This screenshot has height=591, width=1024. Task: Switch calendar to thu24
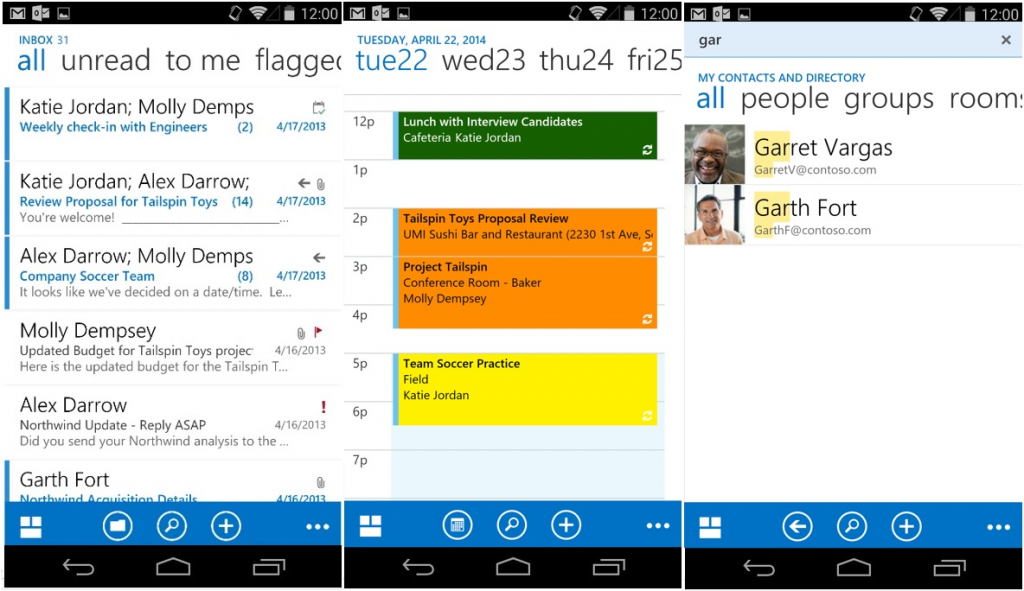(576, 61)
